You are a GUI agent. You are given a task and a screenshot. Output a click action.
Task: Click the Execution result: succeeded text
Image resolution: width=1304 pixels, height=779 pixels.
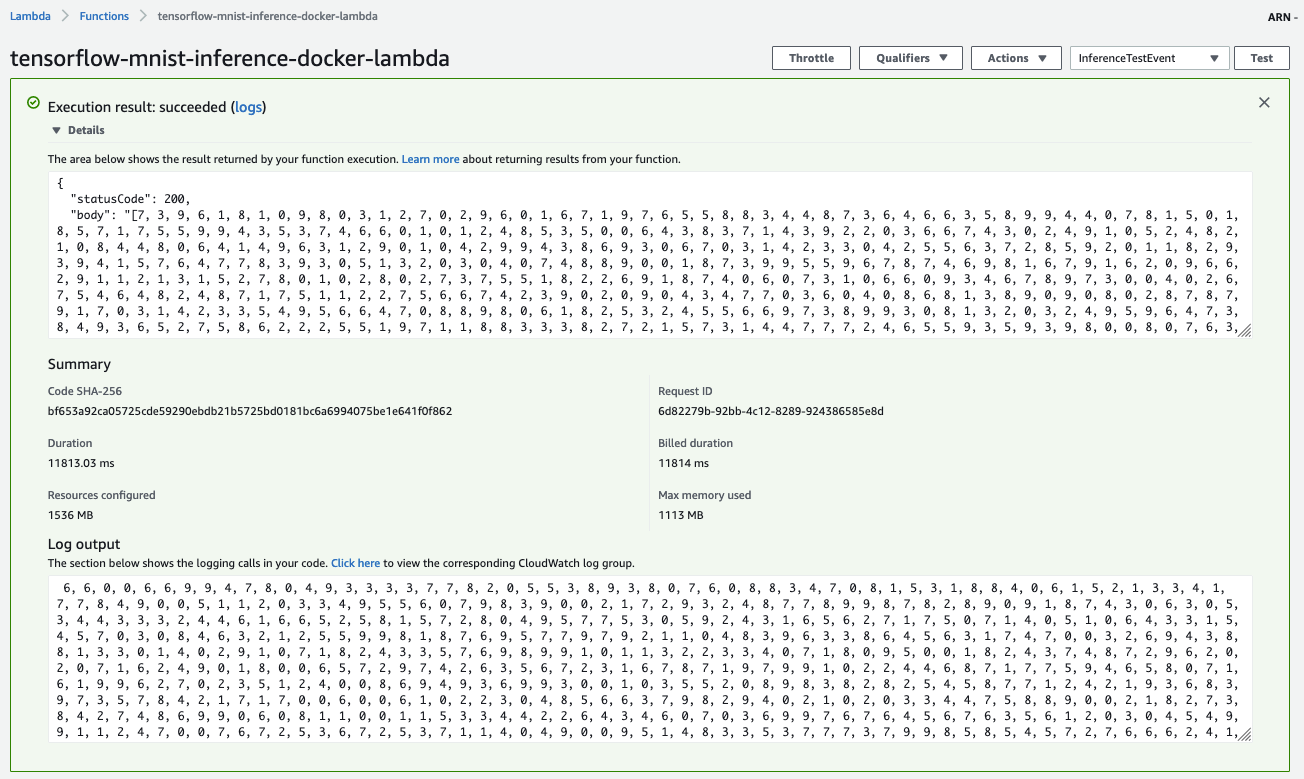[137, 107]
